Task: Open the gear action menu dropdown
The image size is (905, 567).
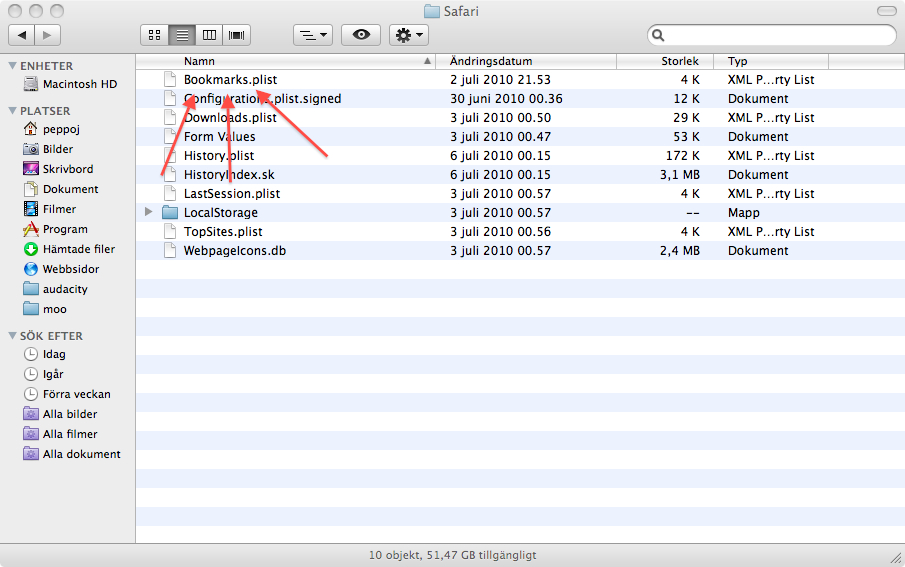Action: tap(408, 35)
